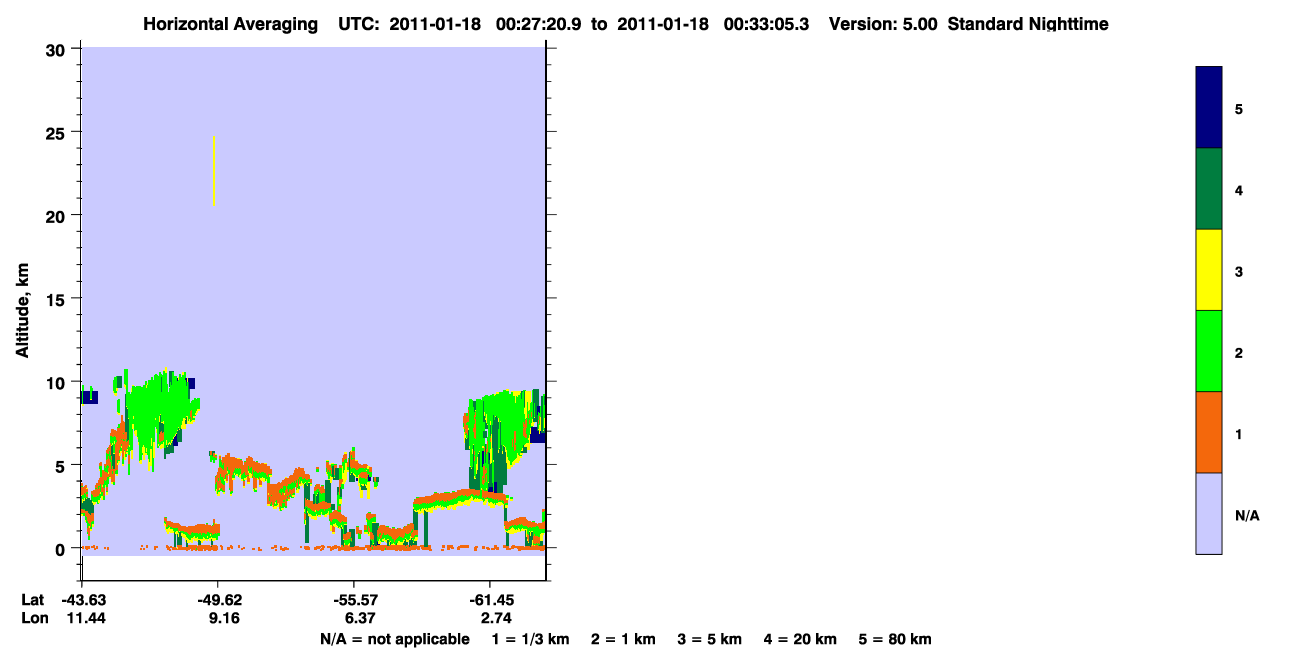Viewport: 1300px width, 667px height.
Task: Click the latitude value '-43.63'
Action: pos(85,599)
